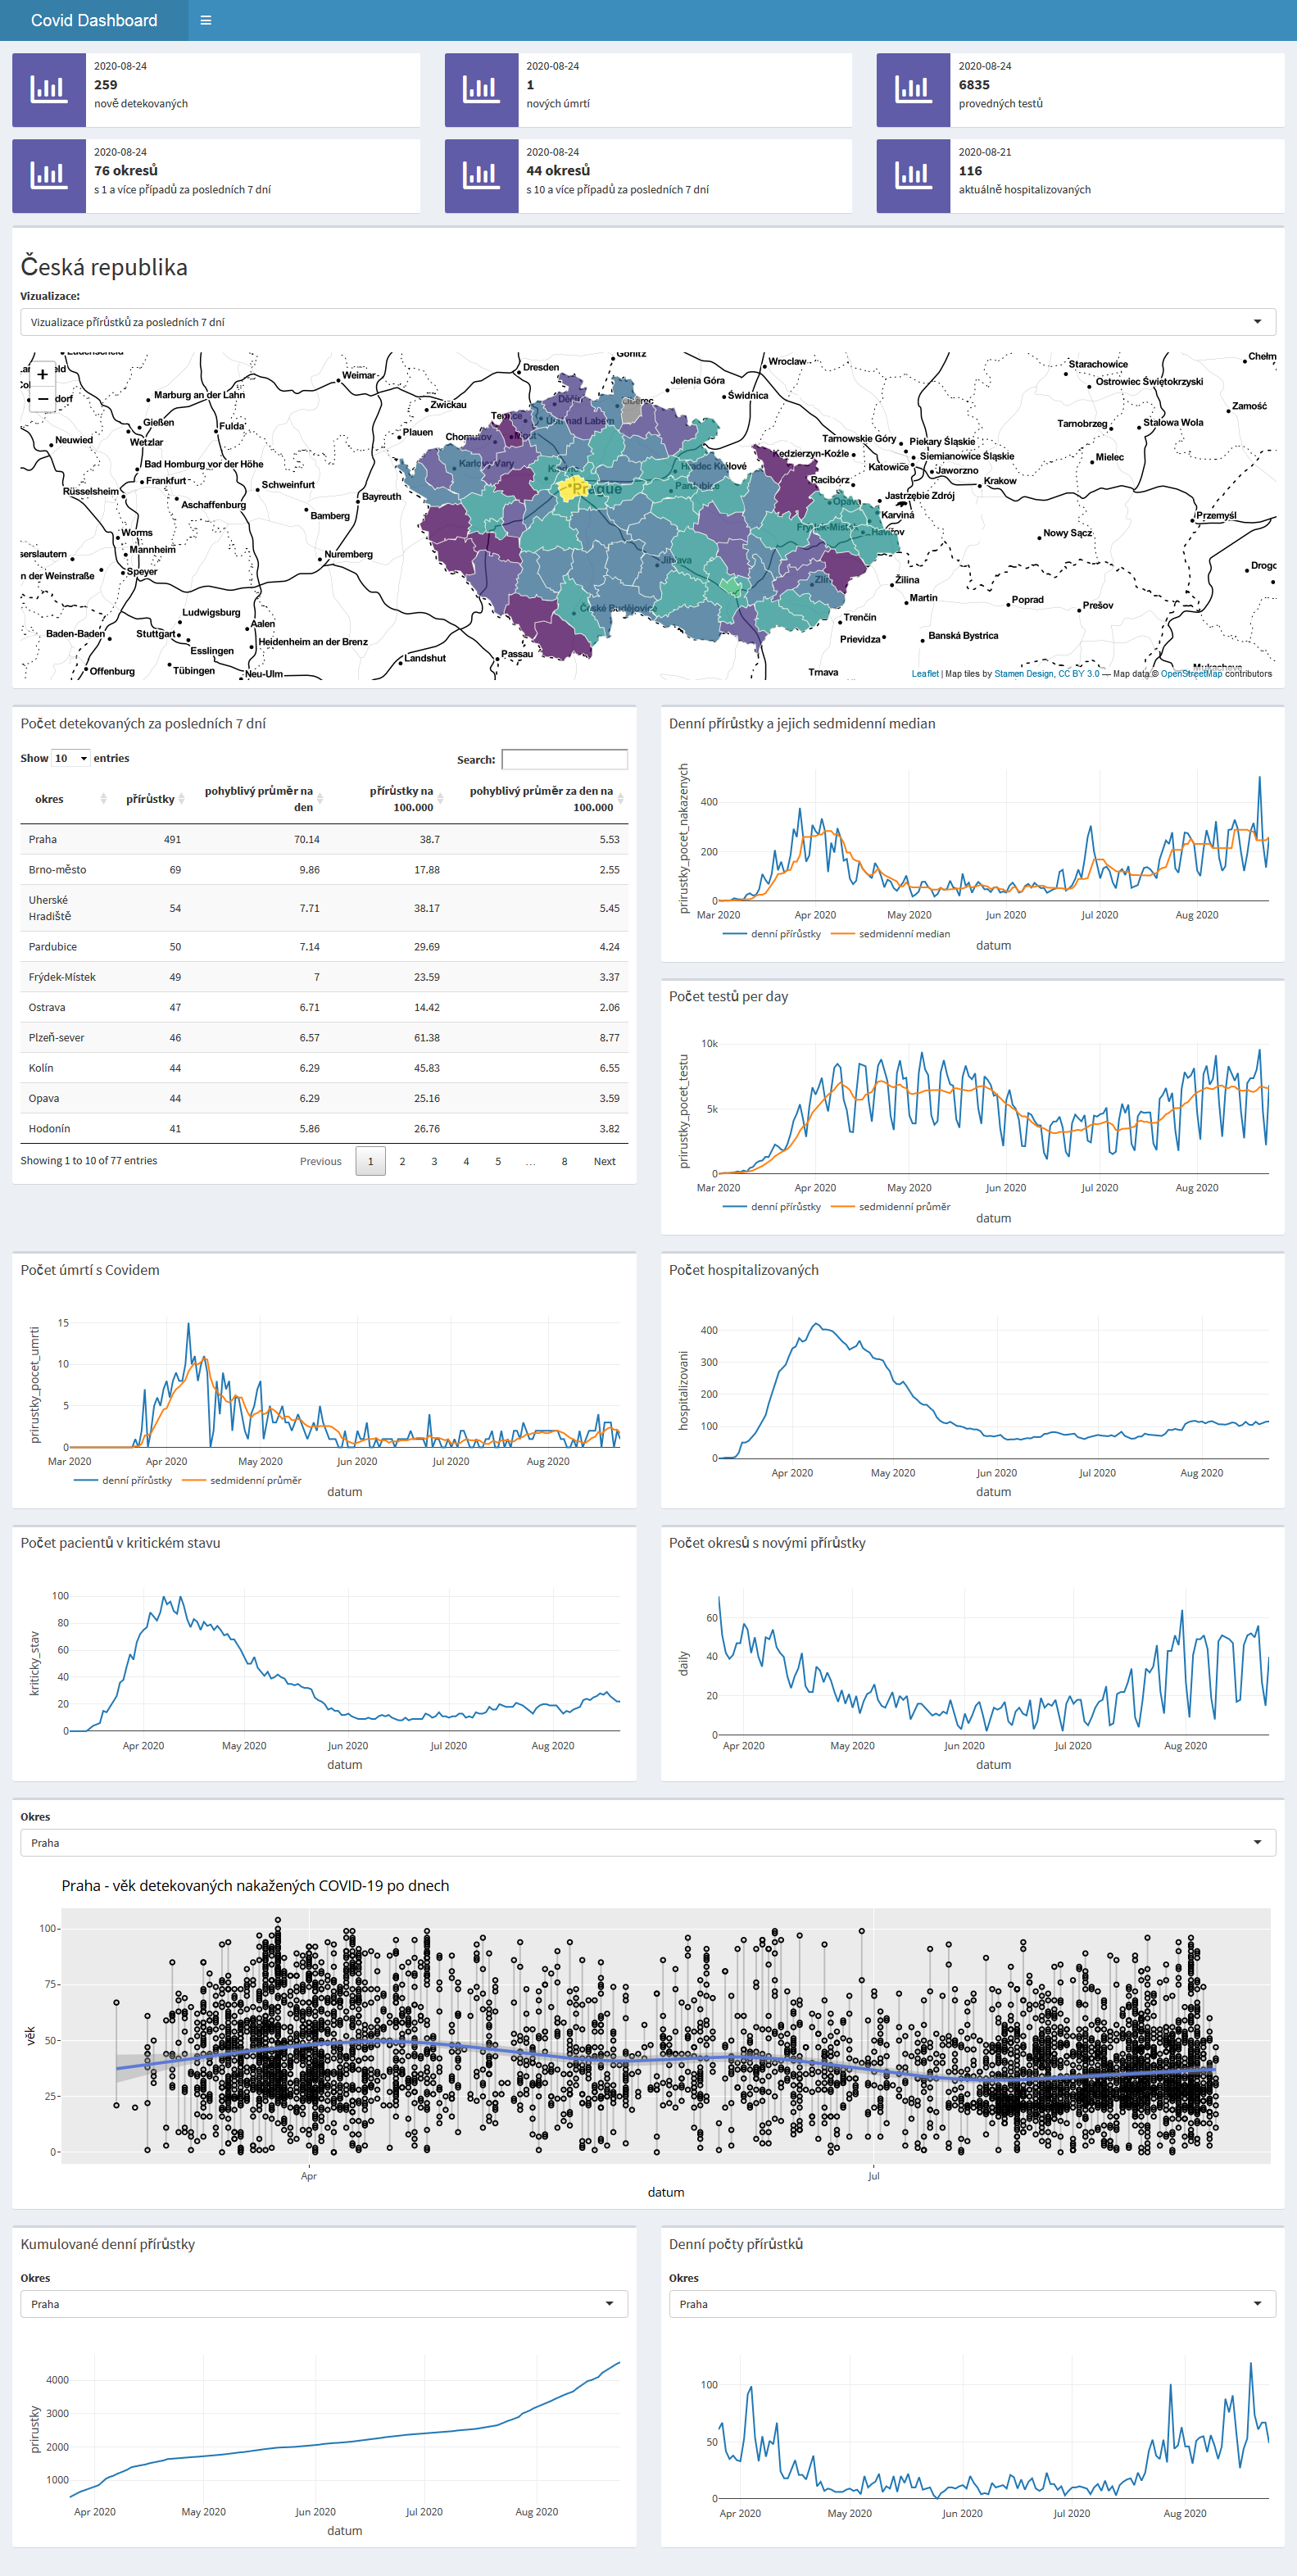Open the CC BY 3.0 license link
The image size is (1297, 2576).
[x=1079, y=674]
